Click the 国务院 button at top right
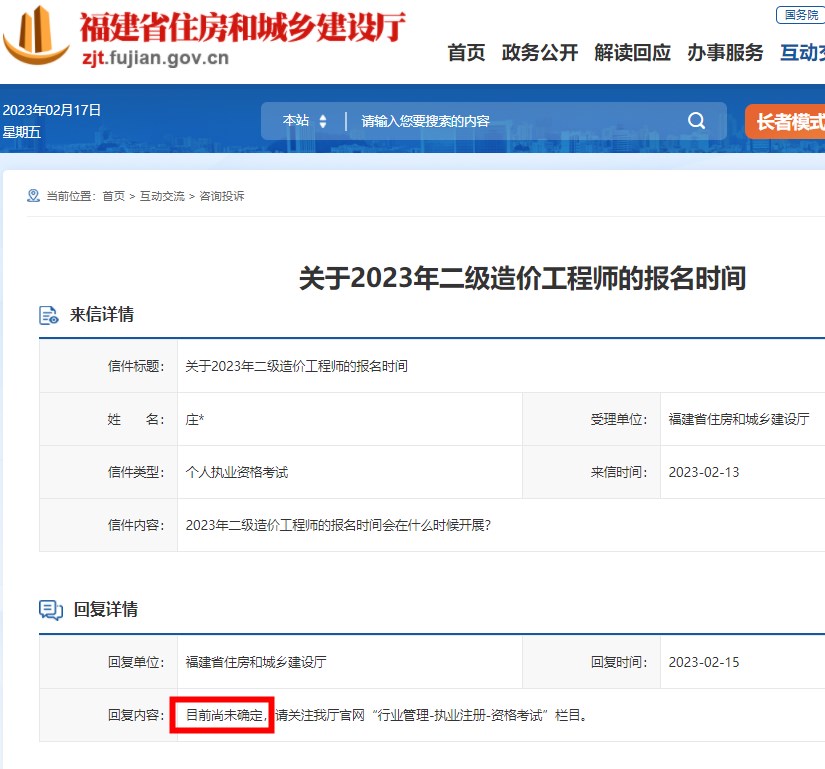This screenshot has width=825, height=769. (800, 15)
